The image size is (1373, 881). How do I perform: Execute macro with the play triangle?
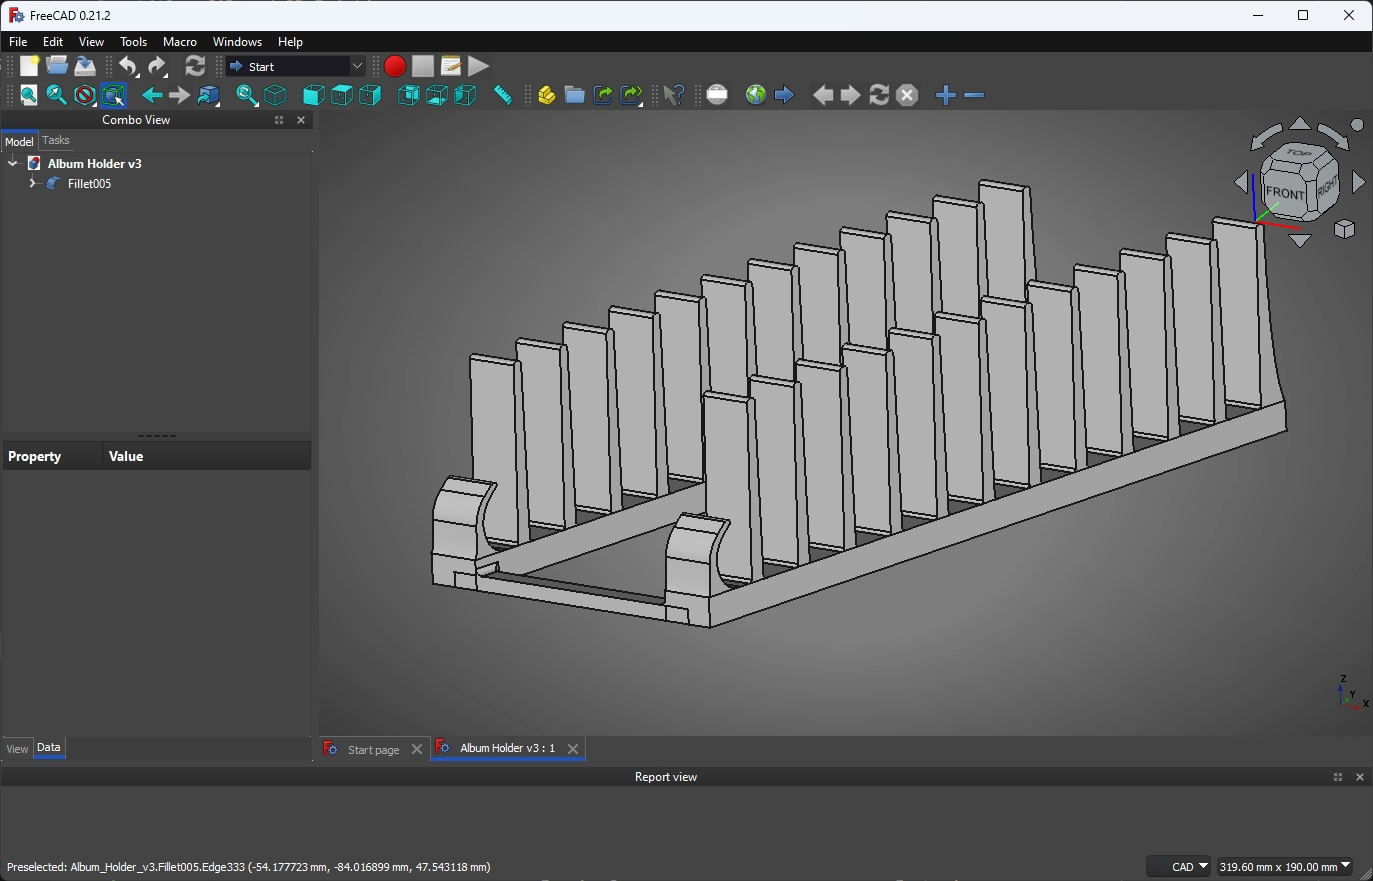[479, 66]
